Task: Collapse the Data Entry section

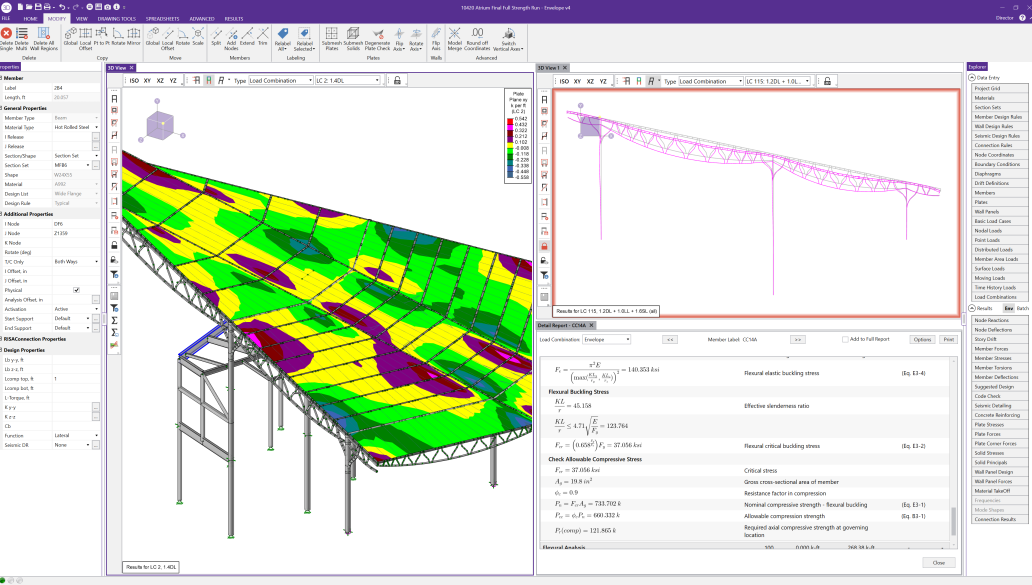Action: [x=972, y=78]
